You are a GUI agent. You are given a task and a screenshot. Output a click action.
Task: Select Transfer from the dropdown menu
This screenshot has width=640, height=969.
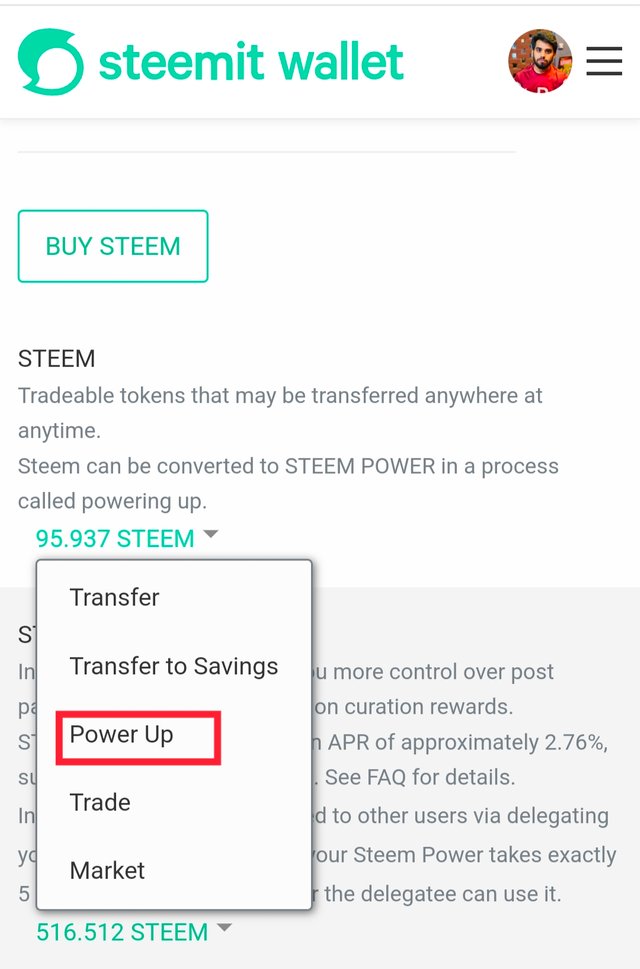coord(115,598)
